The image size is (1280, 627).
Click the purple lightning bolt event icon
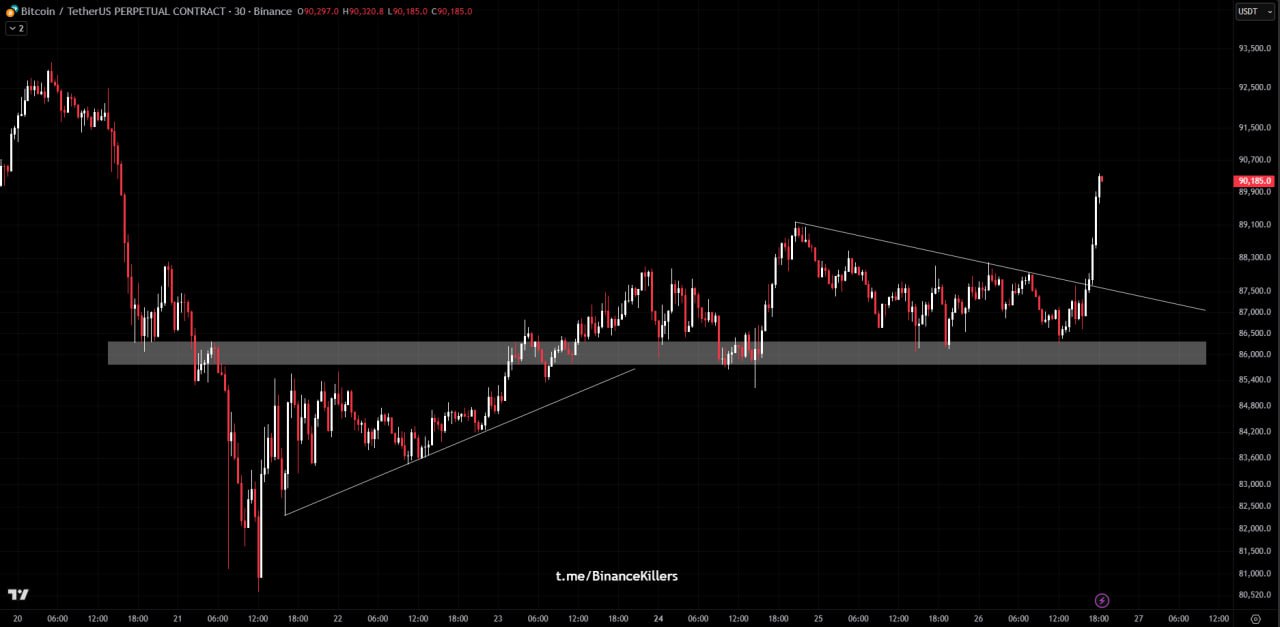1102,600
